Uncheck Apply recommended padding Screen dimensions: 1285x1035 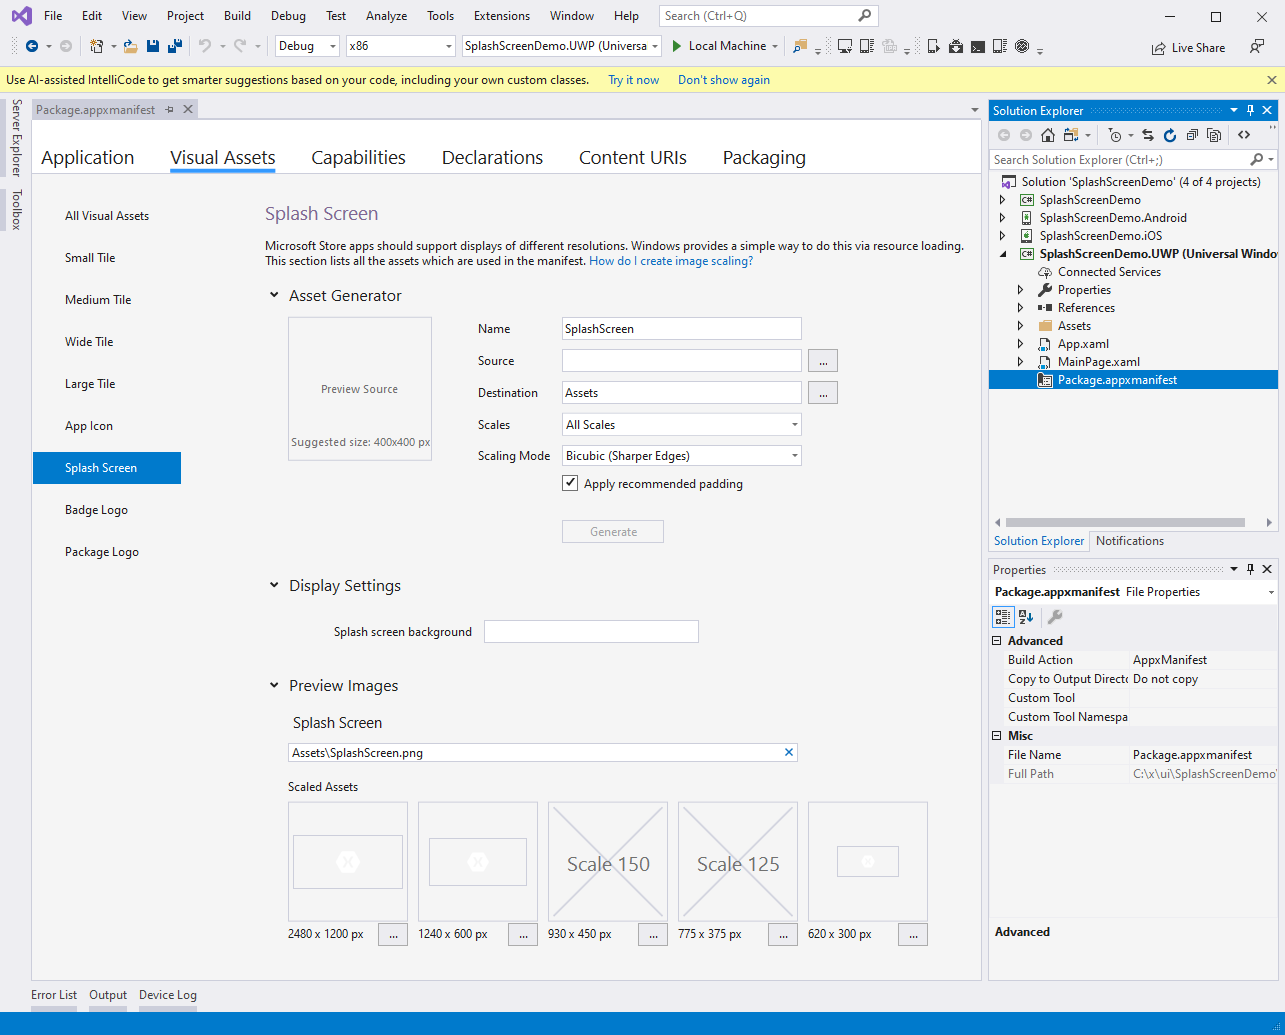pos(570,484)
